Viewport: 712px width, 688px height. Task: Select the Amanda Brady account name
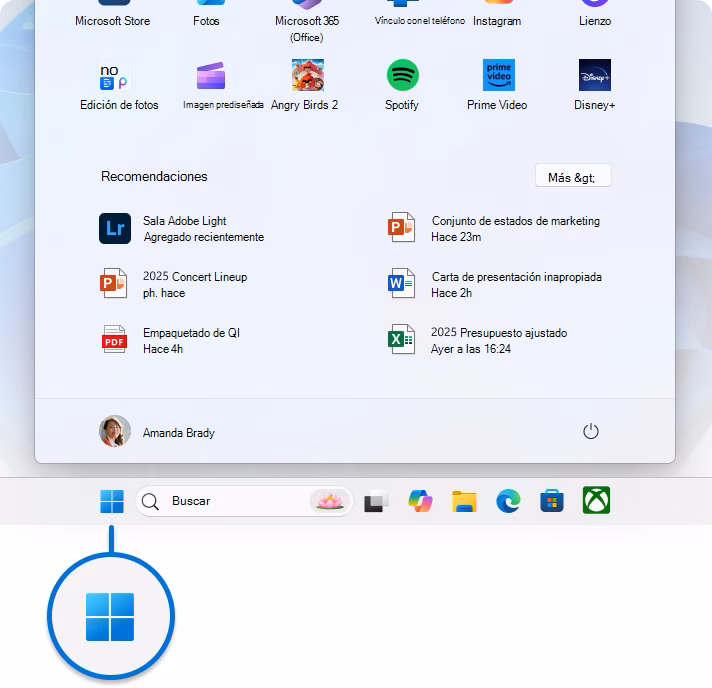[x=178, y=433]
